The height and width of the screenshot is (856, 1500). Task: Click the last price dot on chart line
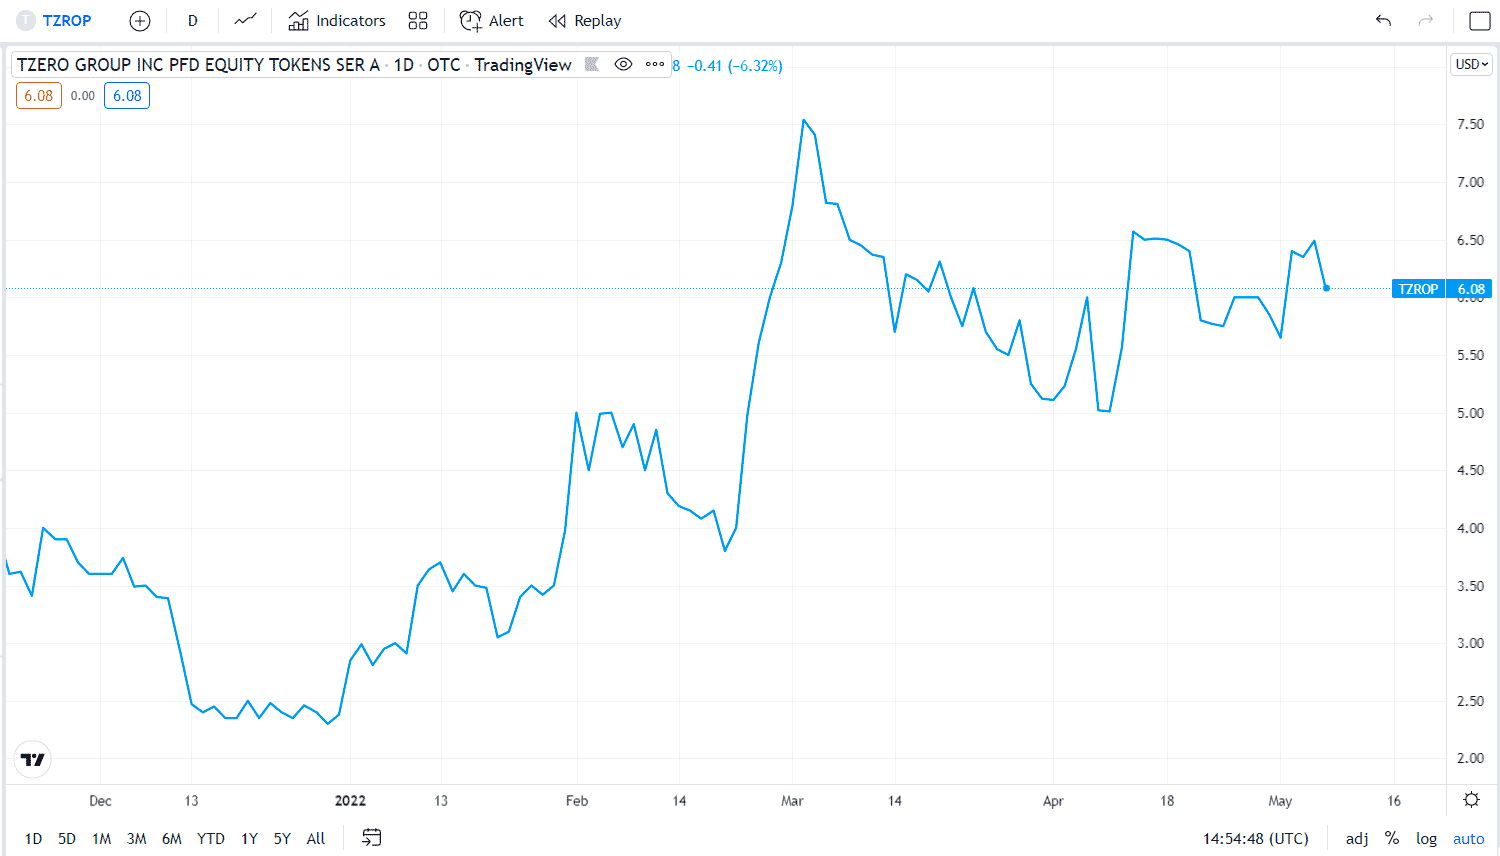(x=1326, y=288)
